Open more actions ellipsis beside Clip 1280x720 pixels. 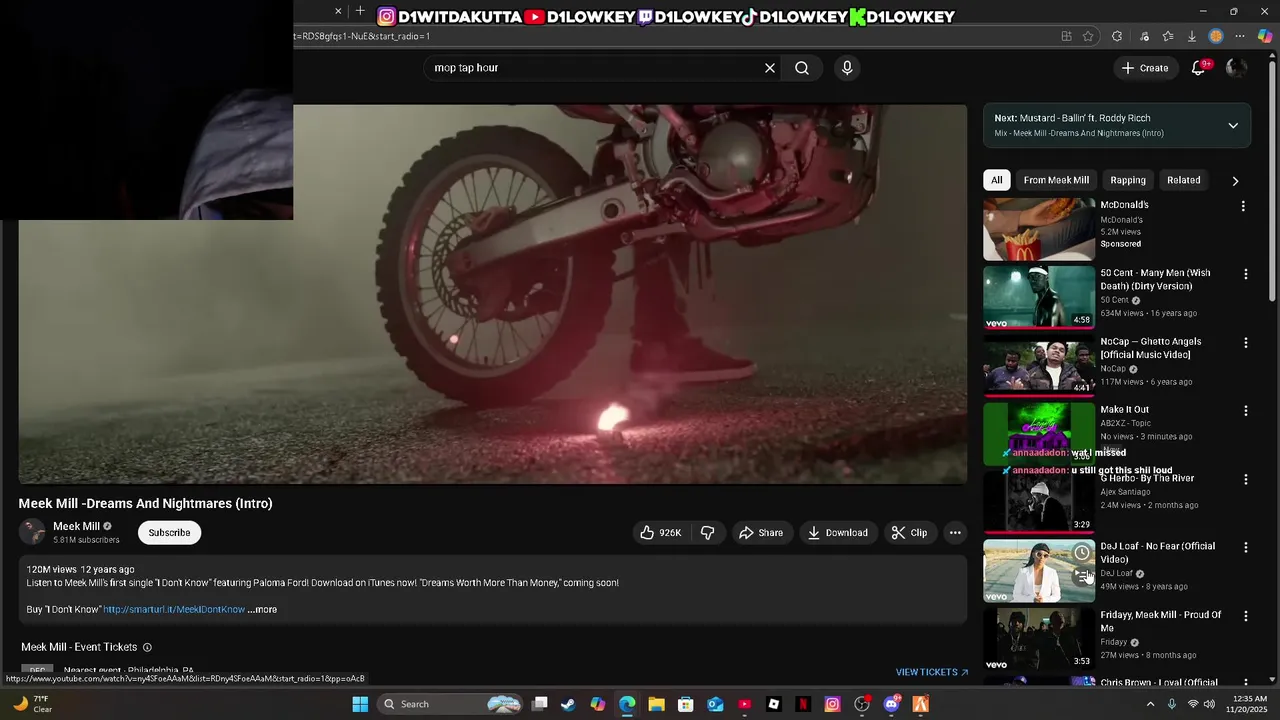click(x=955, y=533)
